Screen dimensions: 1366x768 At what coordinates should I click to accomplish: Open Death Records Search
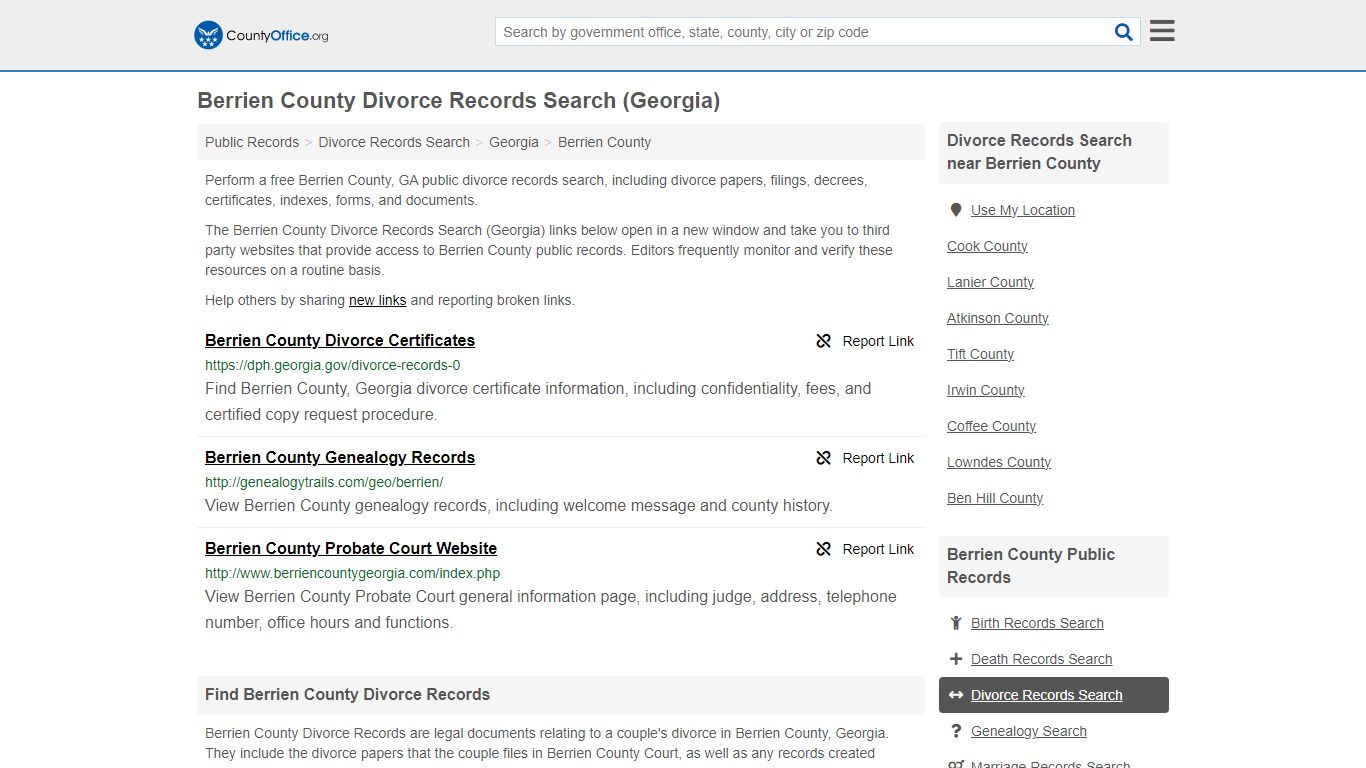(x=1041, y=659)
